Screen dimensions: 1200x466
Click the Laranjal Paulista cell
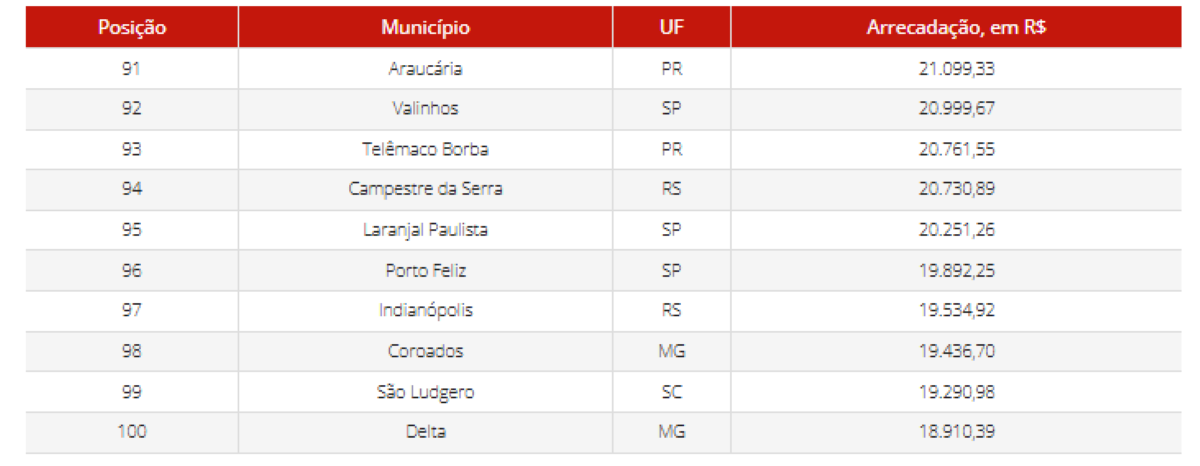click(425, 230)
